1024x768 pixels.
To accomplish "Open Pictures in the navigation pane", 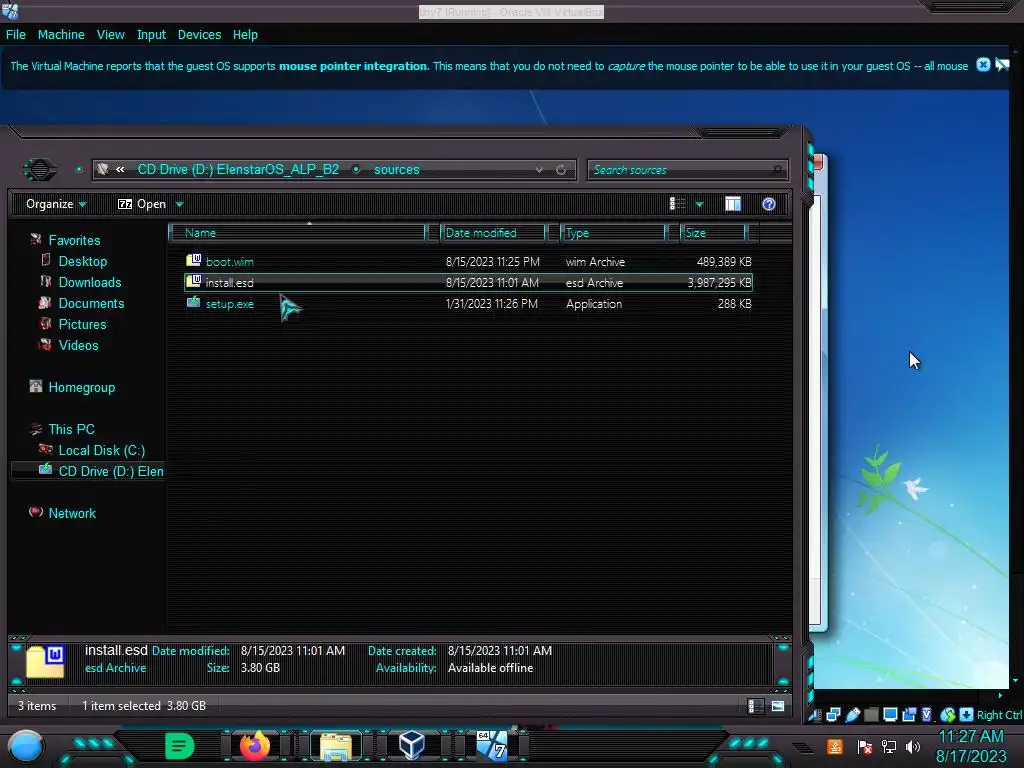I will [x=82, y=324].
